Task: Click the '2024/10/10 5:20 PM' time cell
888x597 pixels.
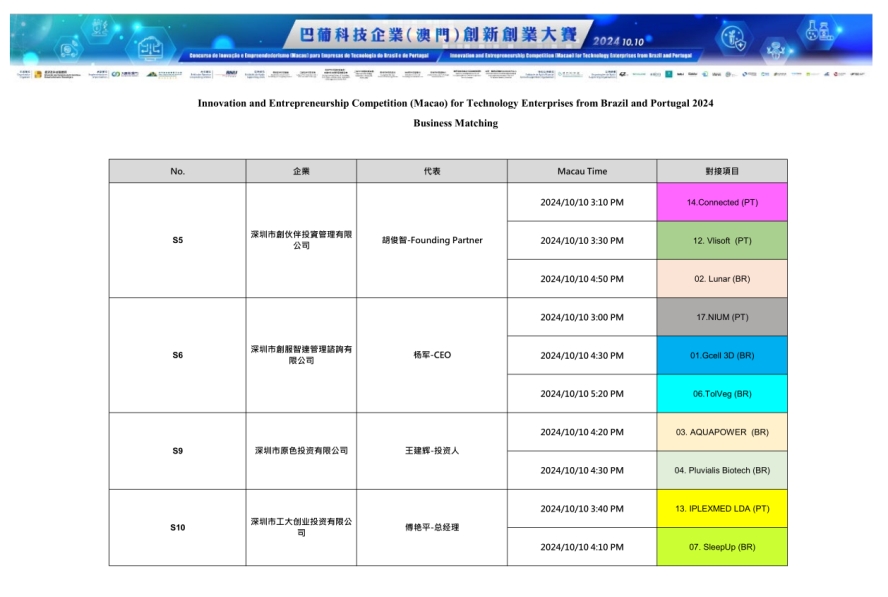Action: [582, 394]
